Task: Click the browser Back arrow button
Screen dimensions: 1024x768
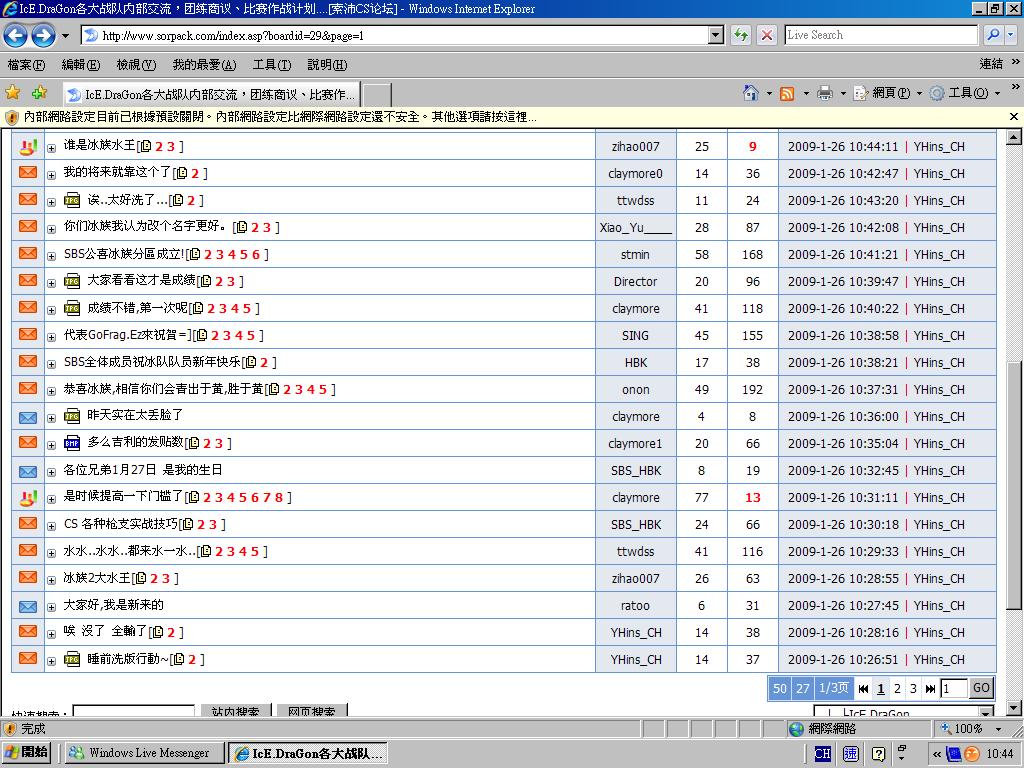Action: (16, 36)
